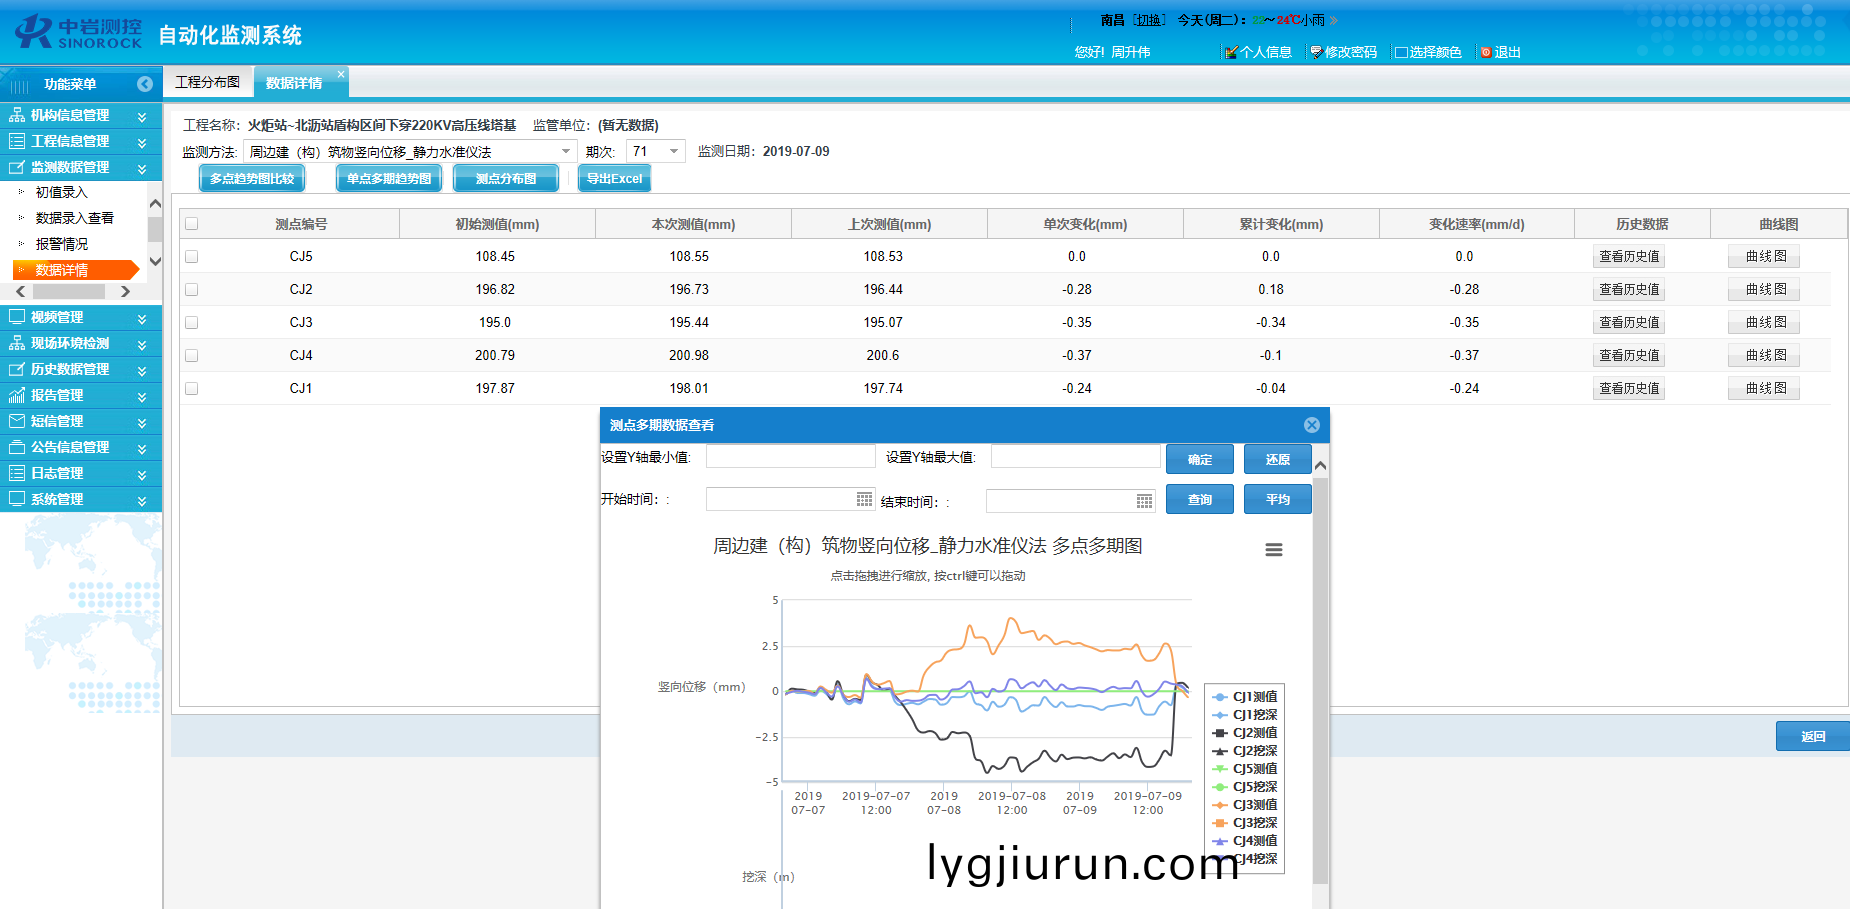
Task: Click the Y轴最小值 input field
Action: point(790,457)
